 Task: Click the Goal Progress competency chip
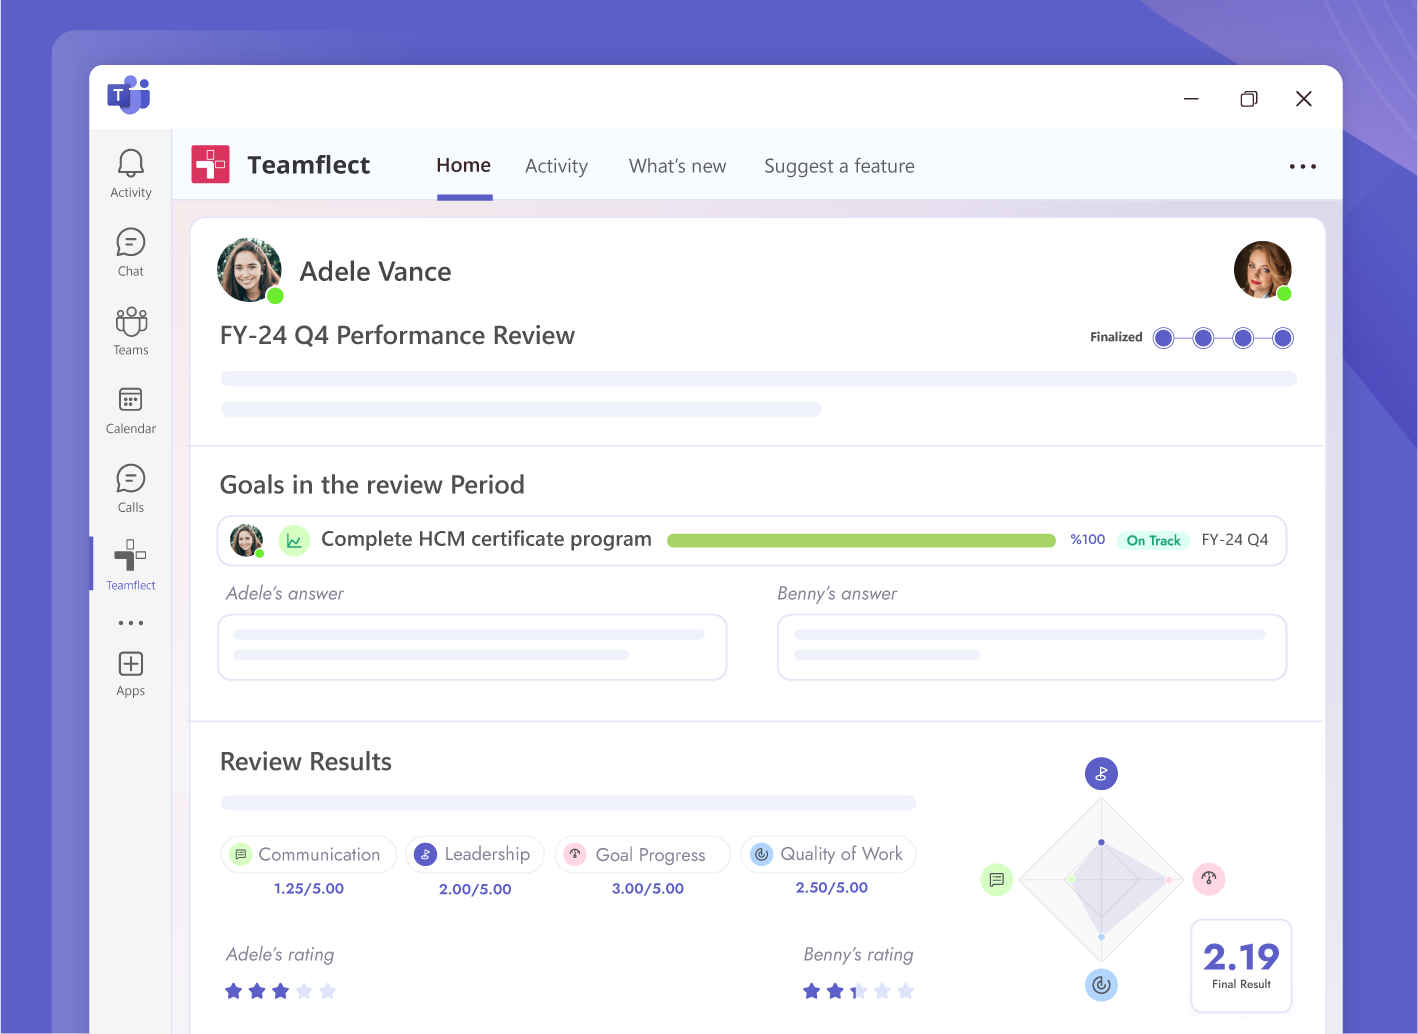(x=643, y=855)
